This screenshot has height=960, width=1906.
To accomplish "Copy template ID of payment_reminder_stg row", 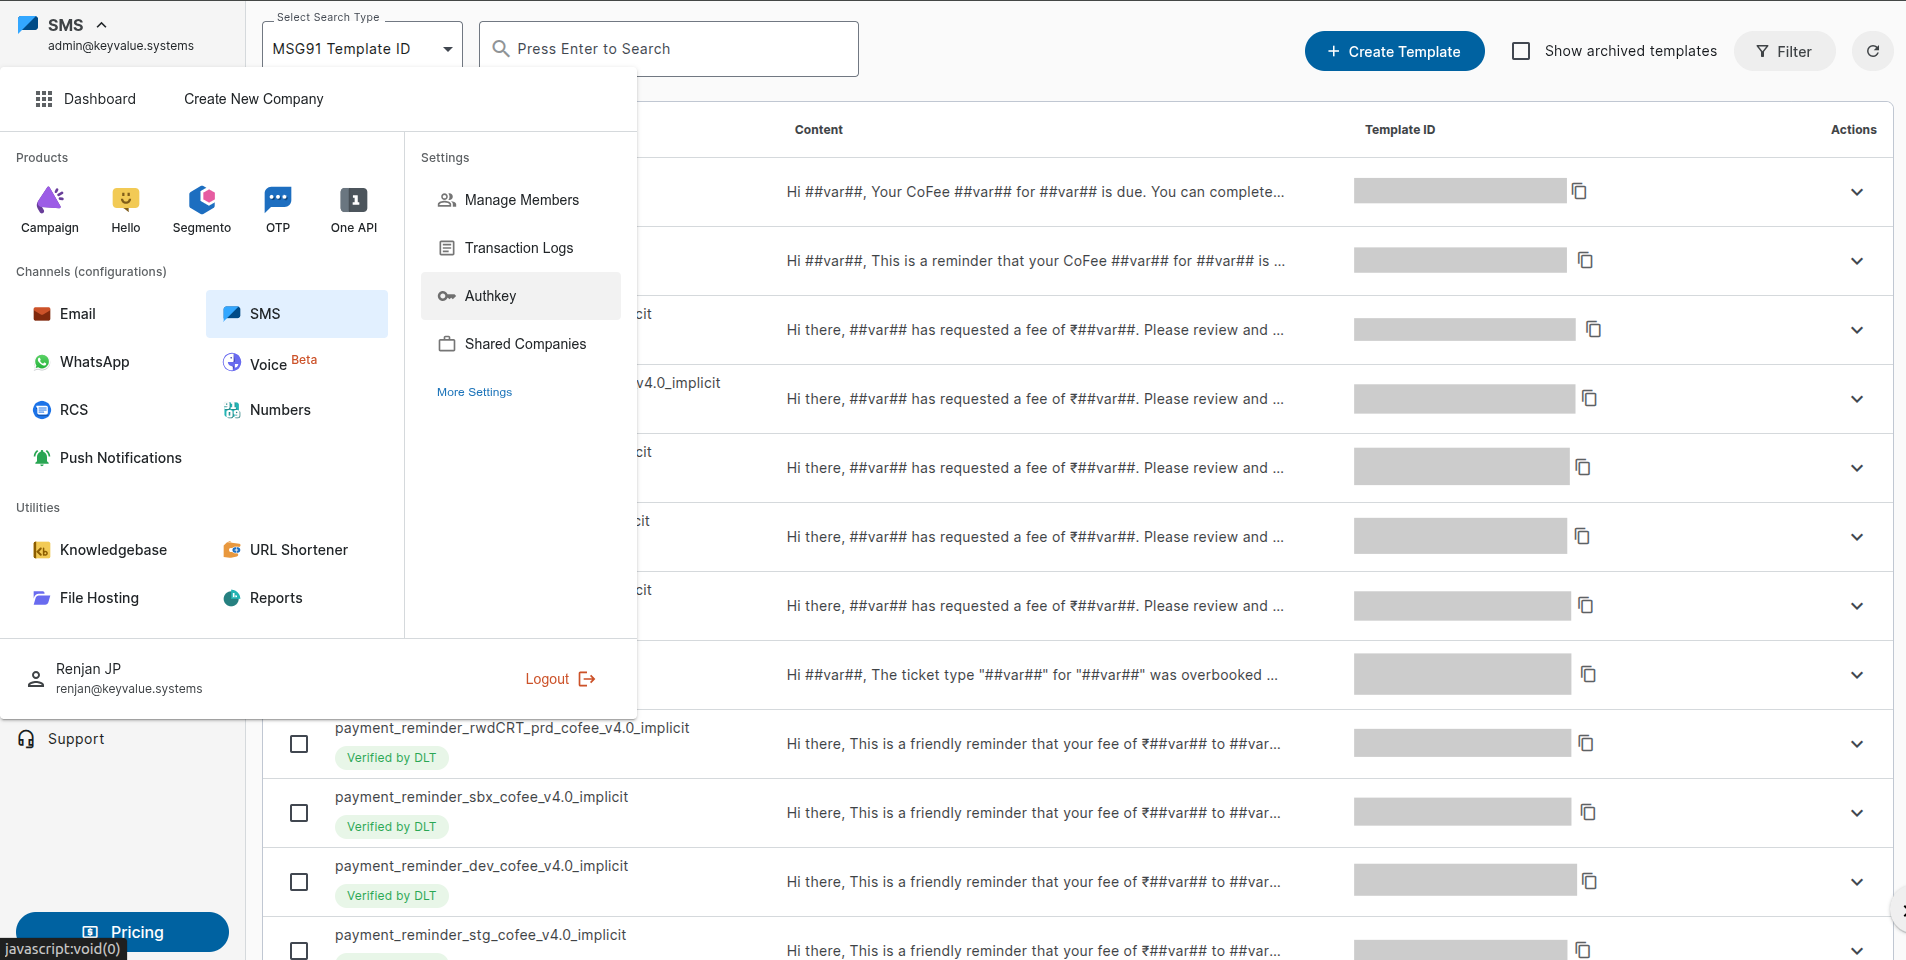I will (x=1583, y=949).
